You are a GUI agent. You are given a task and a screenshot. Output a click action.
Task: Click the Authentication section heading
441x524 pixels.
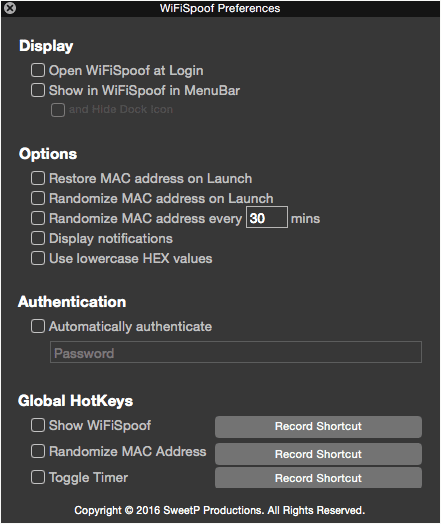tap(72, 301)
